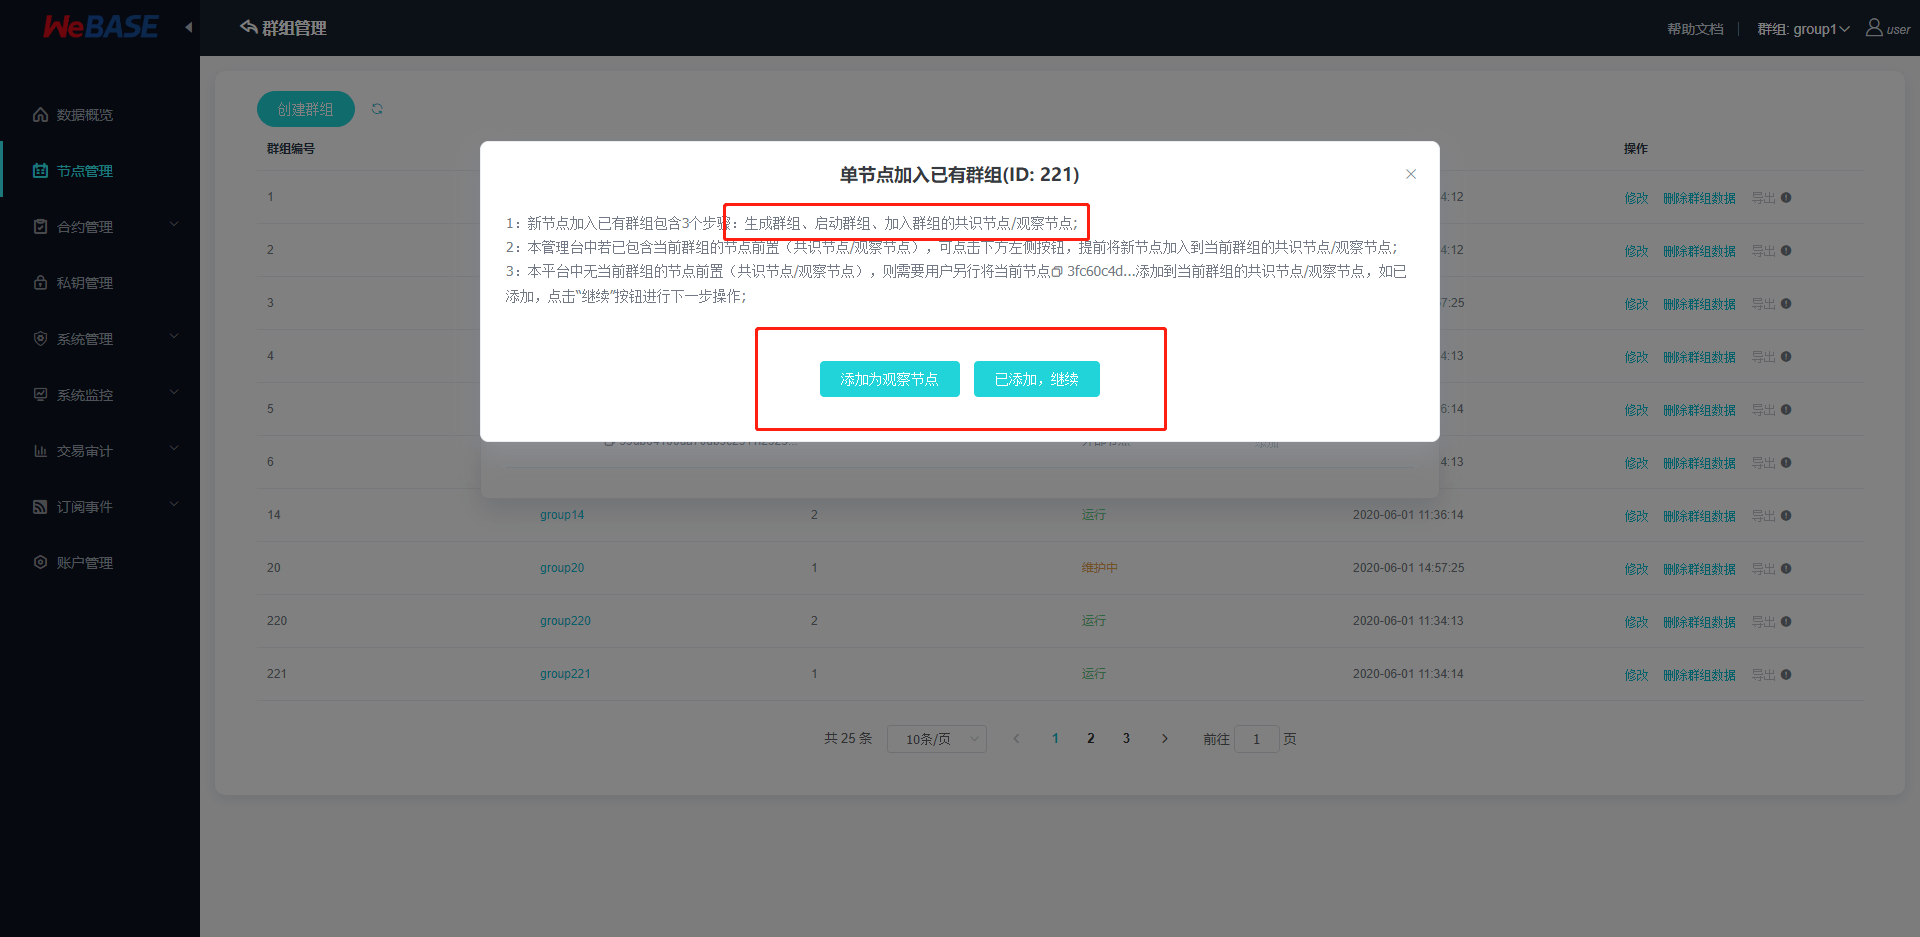1920x937 pixels.
Task: Click 修改 for group row 5
Action: [1636, 410]
